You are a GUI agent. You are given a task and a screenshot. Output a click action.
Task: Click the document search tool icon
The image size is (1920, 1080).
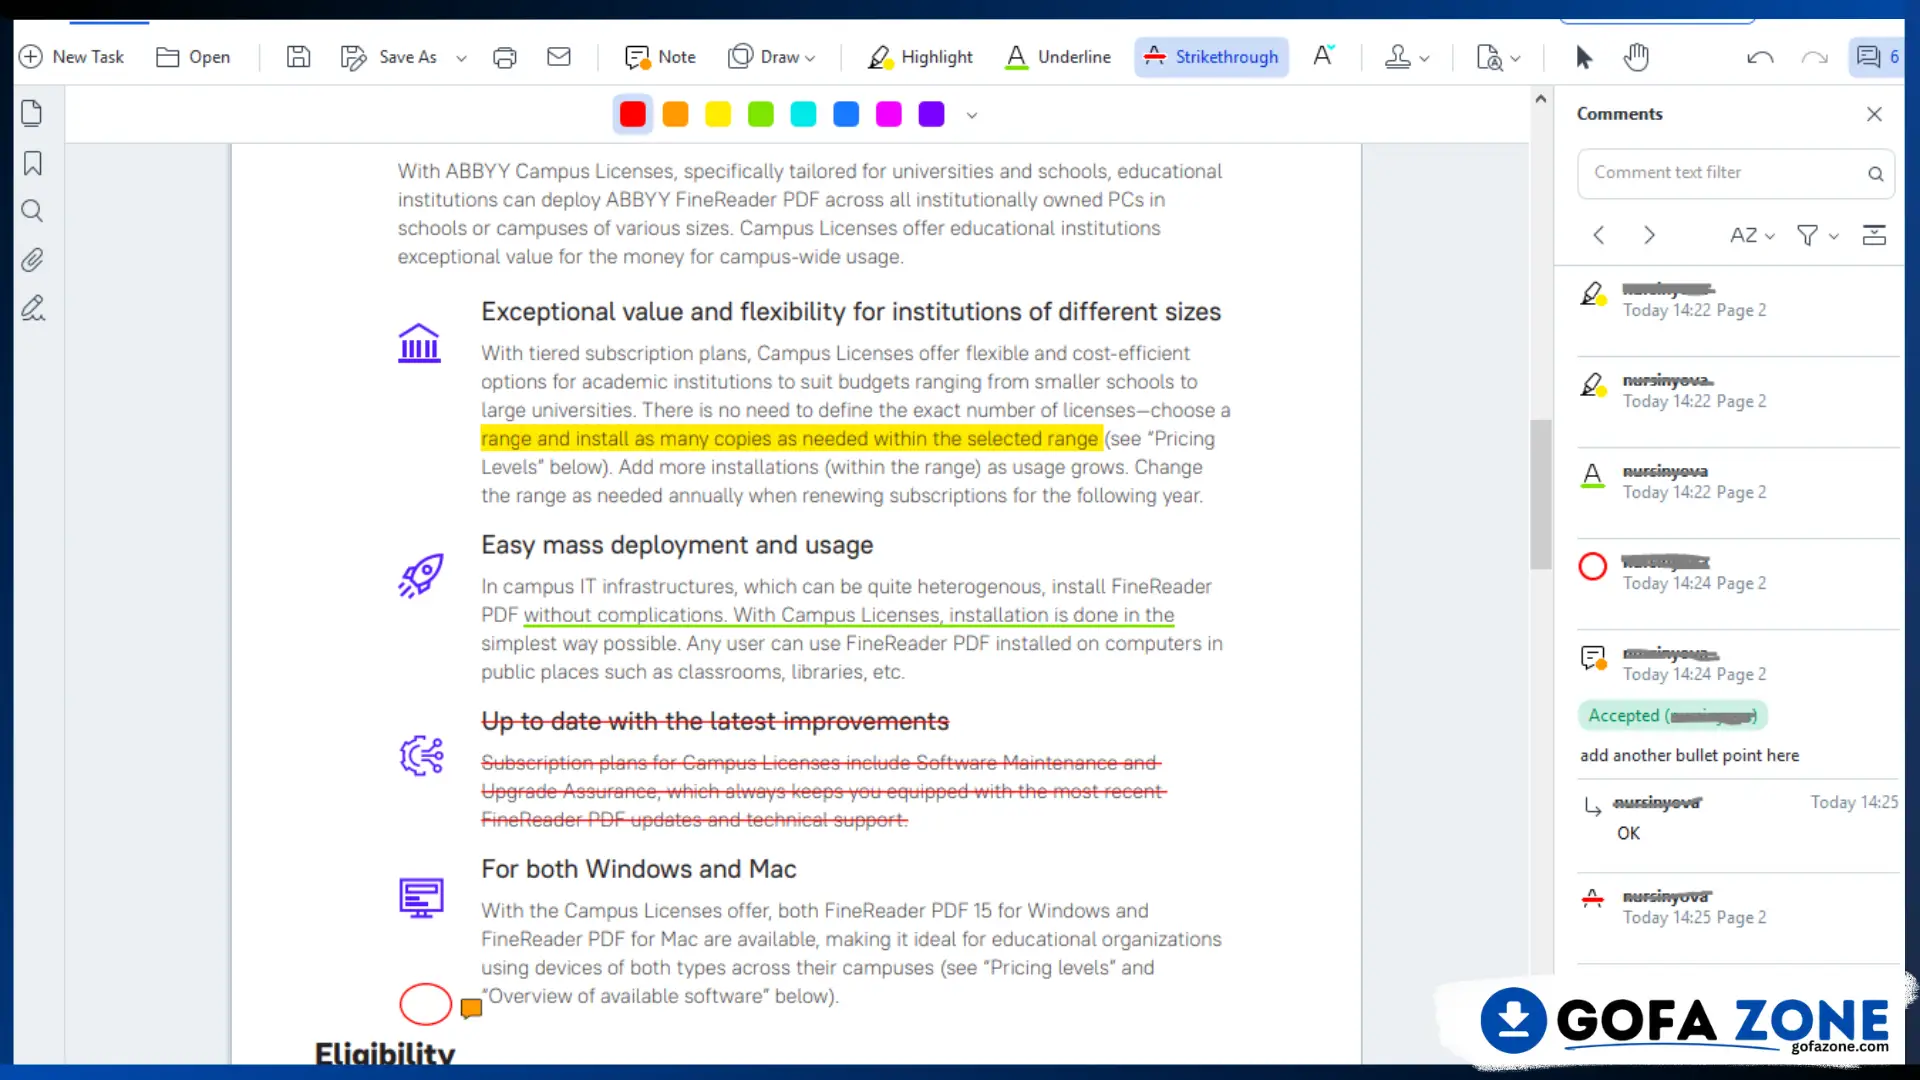[x=1489, y=57]
